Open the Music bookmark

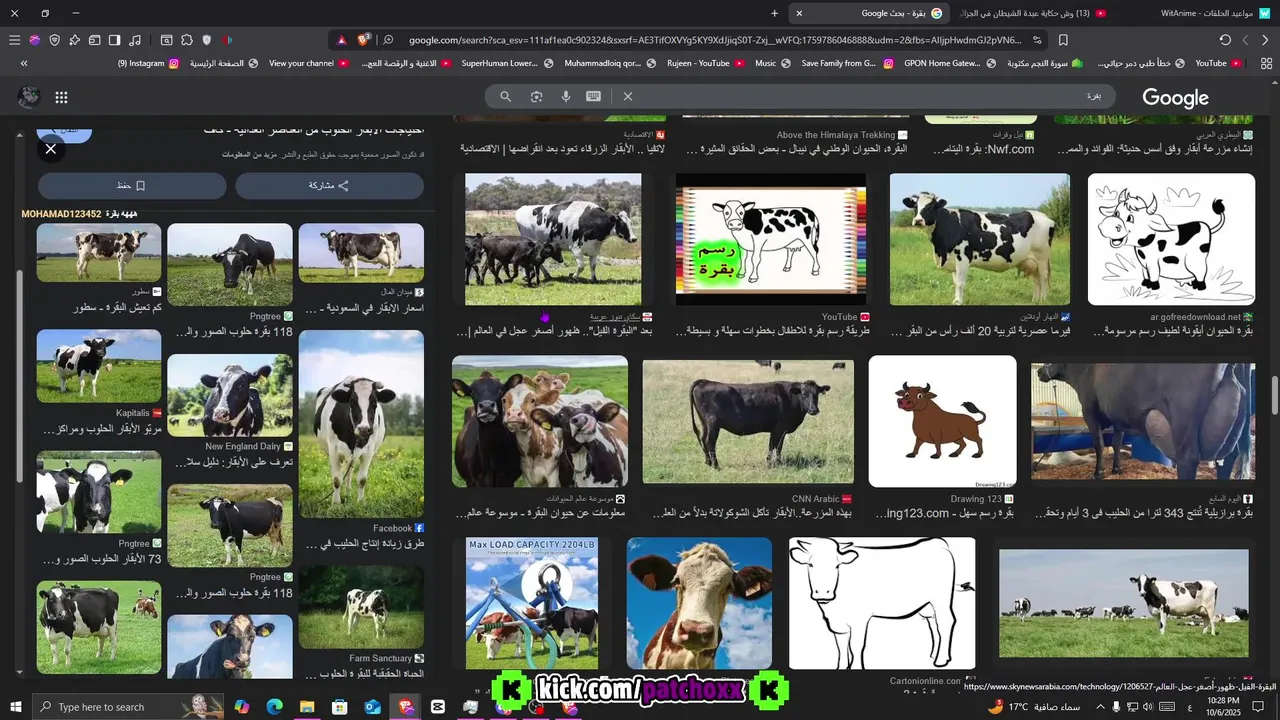point(773,63)
